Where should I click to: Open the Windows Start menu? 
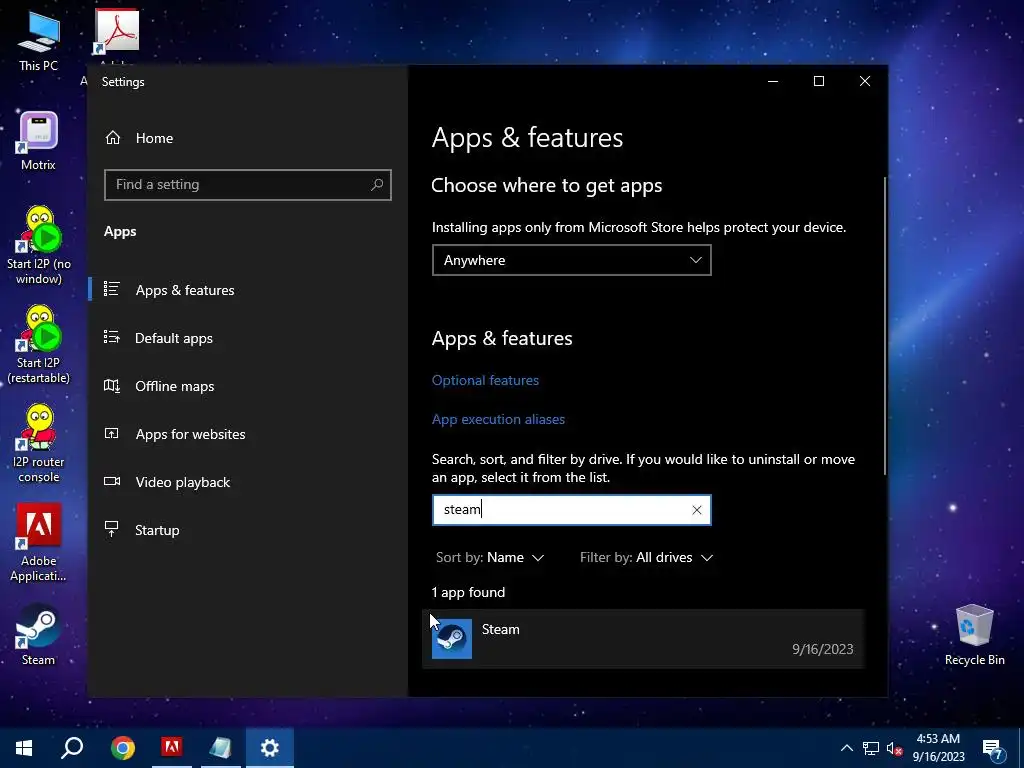click(x=24, y=748)
